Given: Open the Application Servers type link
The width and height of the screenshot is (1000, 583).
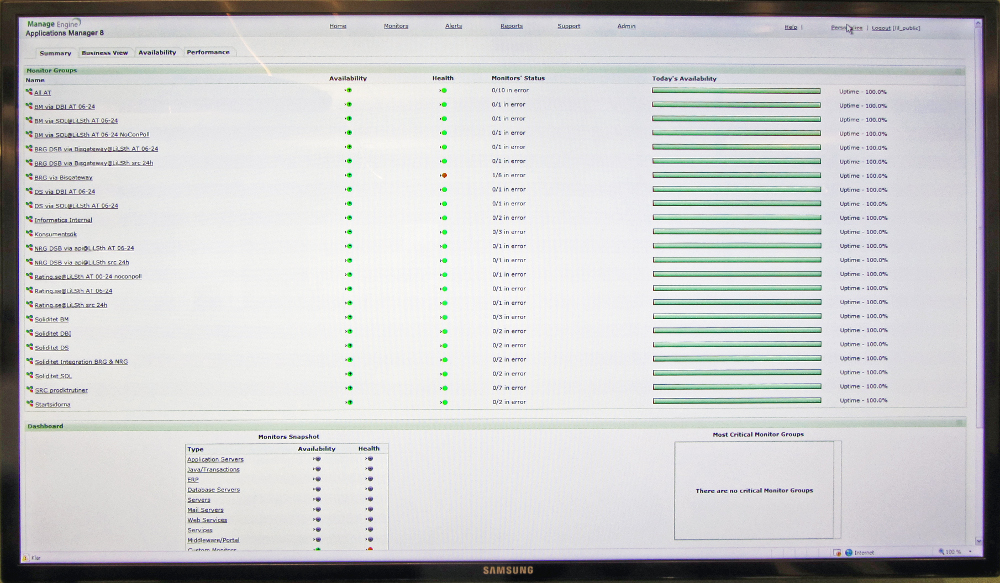Looking at the screenshot, I should point(216,459).
